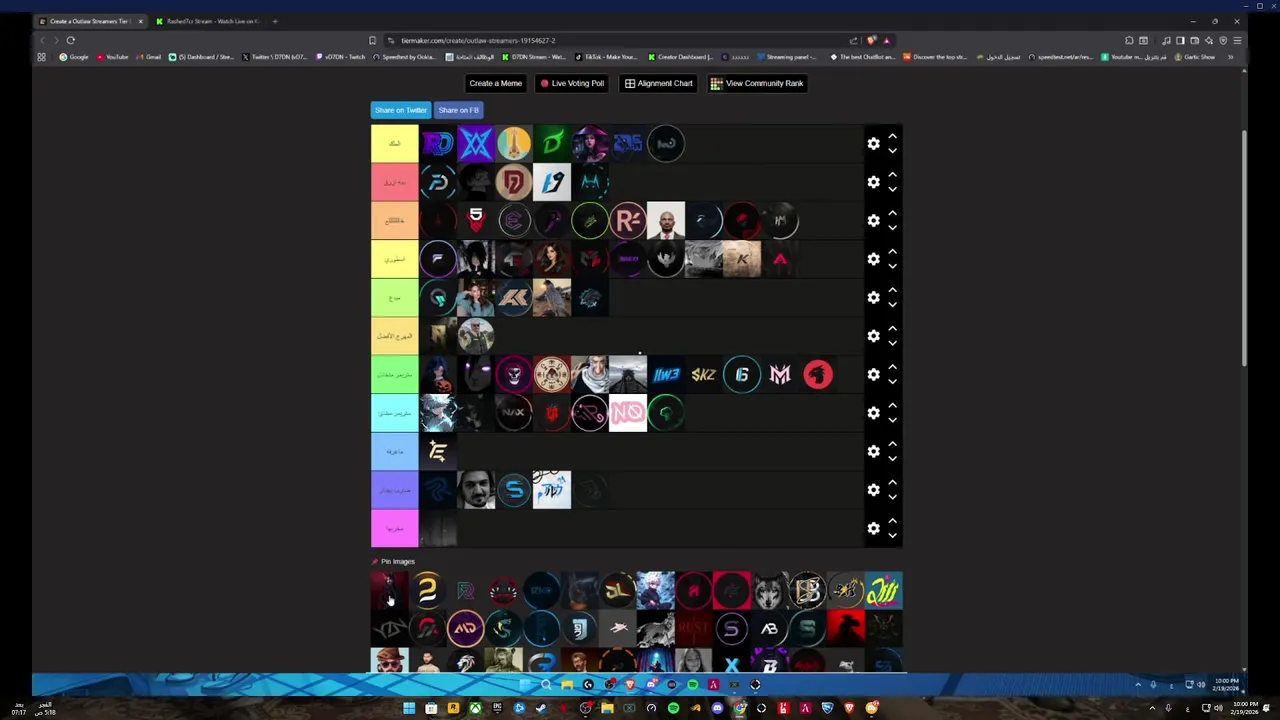Viewport: 1280px width, 720px height.
Task: Open Live Voting Poll
Action: point(572,83)
